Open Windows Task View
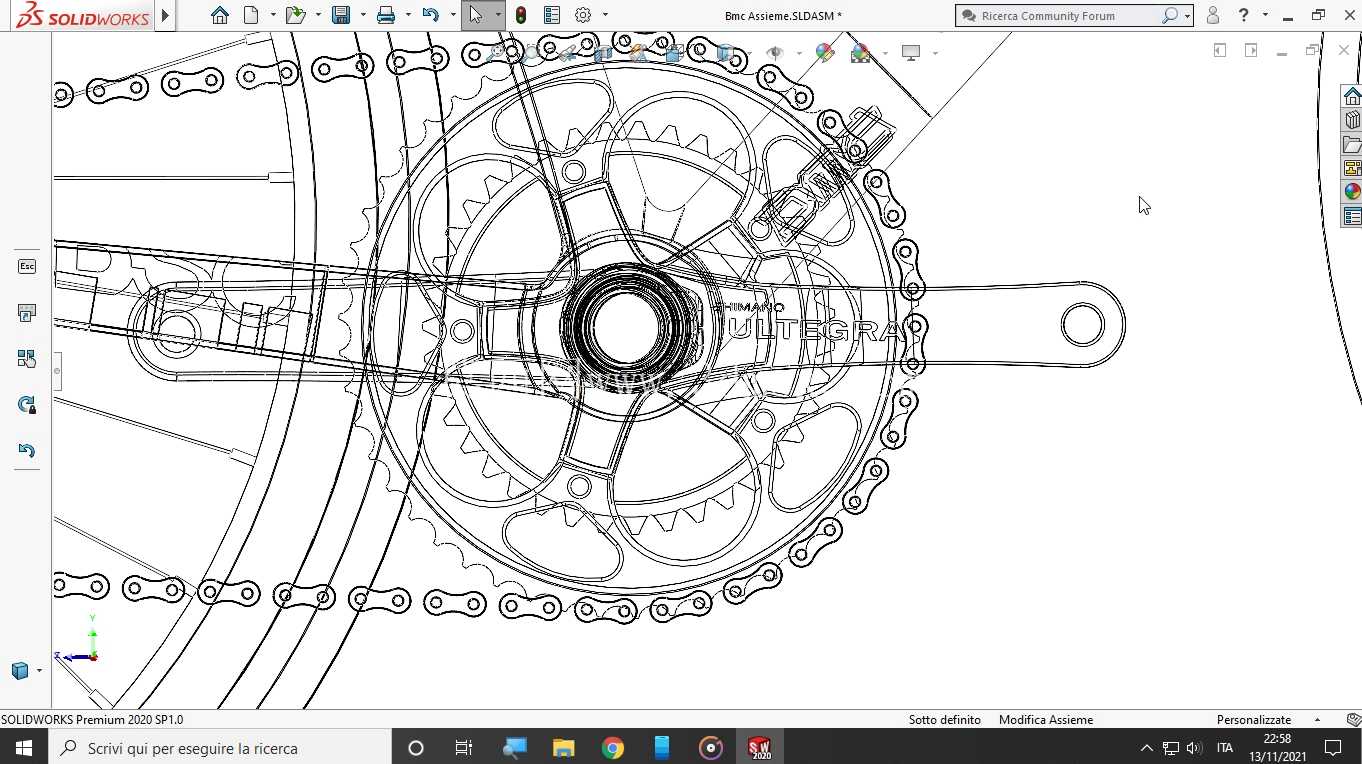1362x764 pixels. pyautogui.click(x=464, y=748)
